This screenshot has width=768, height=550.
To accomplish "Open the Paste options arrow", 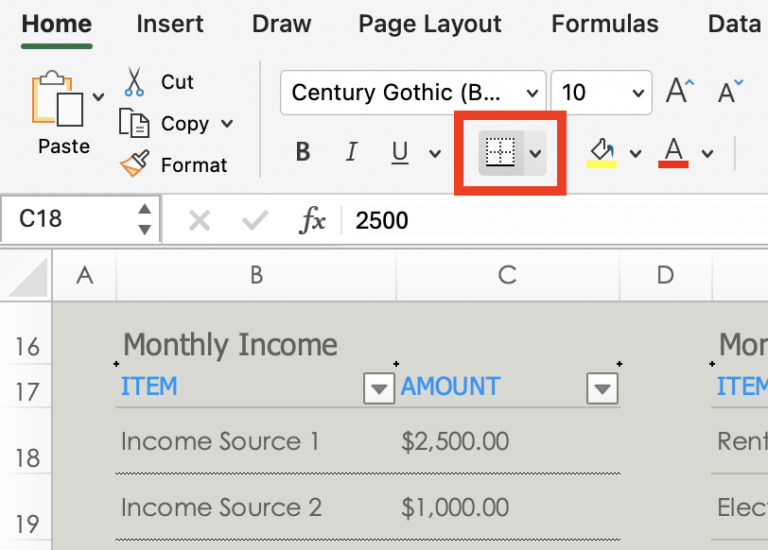I will (x=98, y=96).
